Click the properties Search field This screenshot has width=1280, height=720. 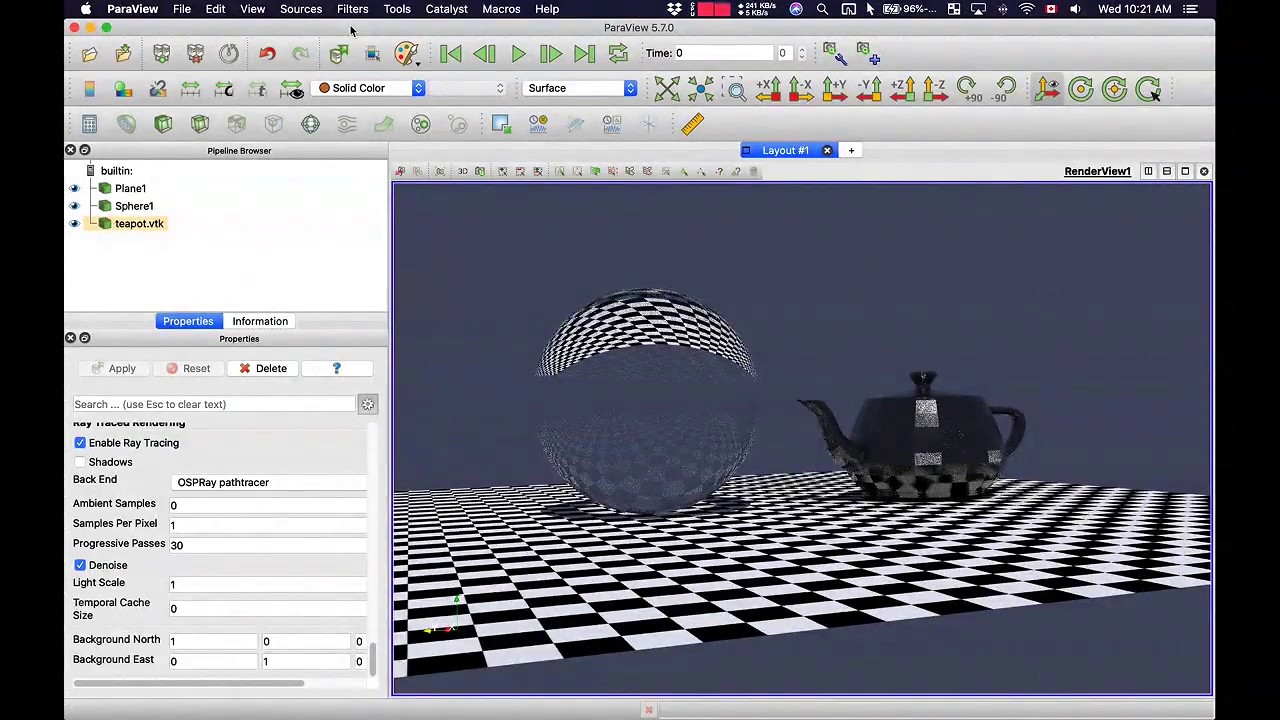[214, 404]
